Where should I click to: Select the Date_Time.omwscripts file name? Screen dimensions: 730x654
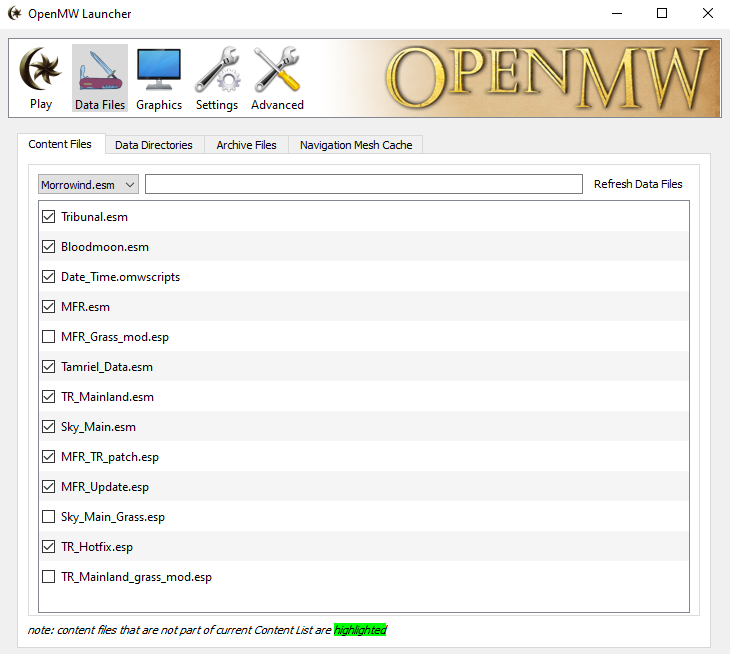click(x=121, y=277)
